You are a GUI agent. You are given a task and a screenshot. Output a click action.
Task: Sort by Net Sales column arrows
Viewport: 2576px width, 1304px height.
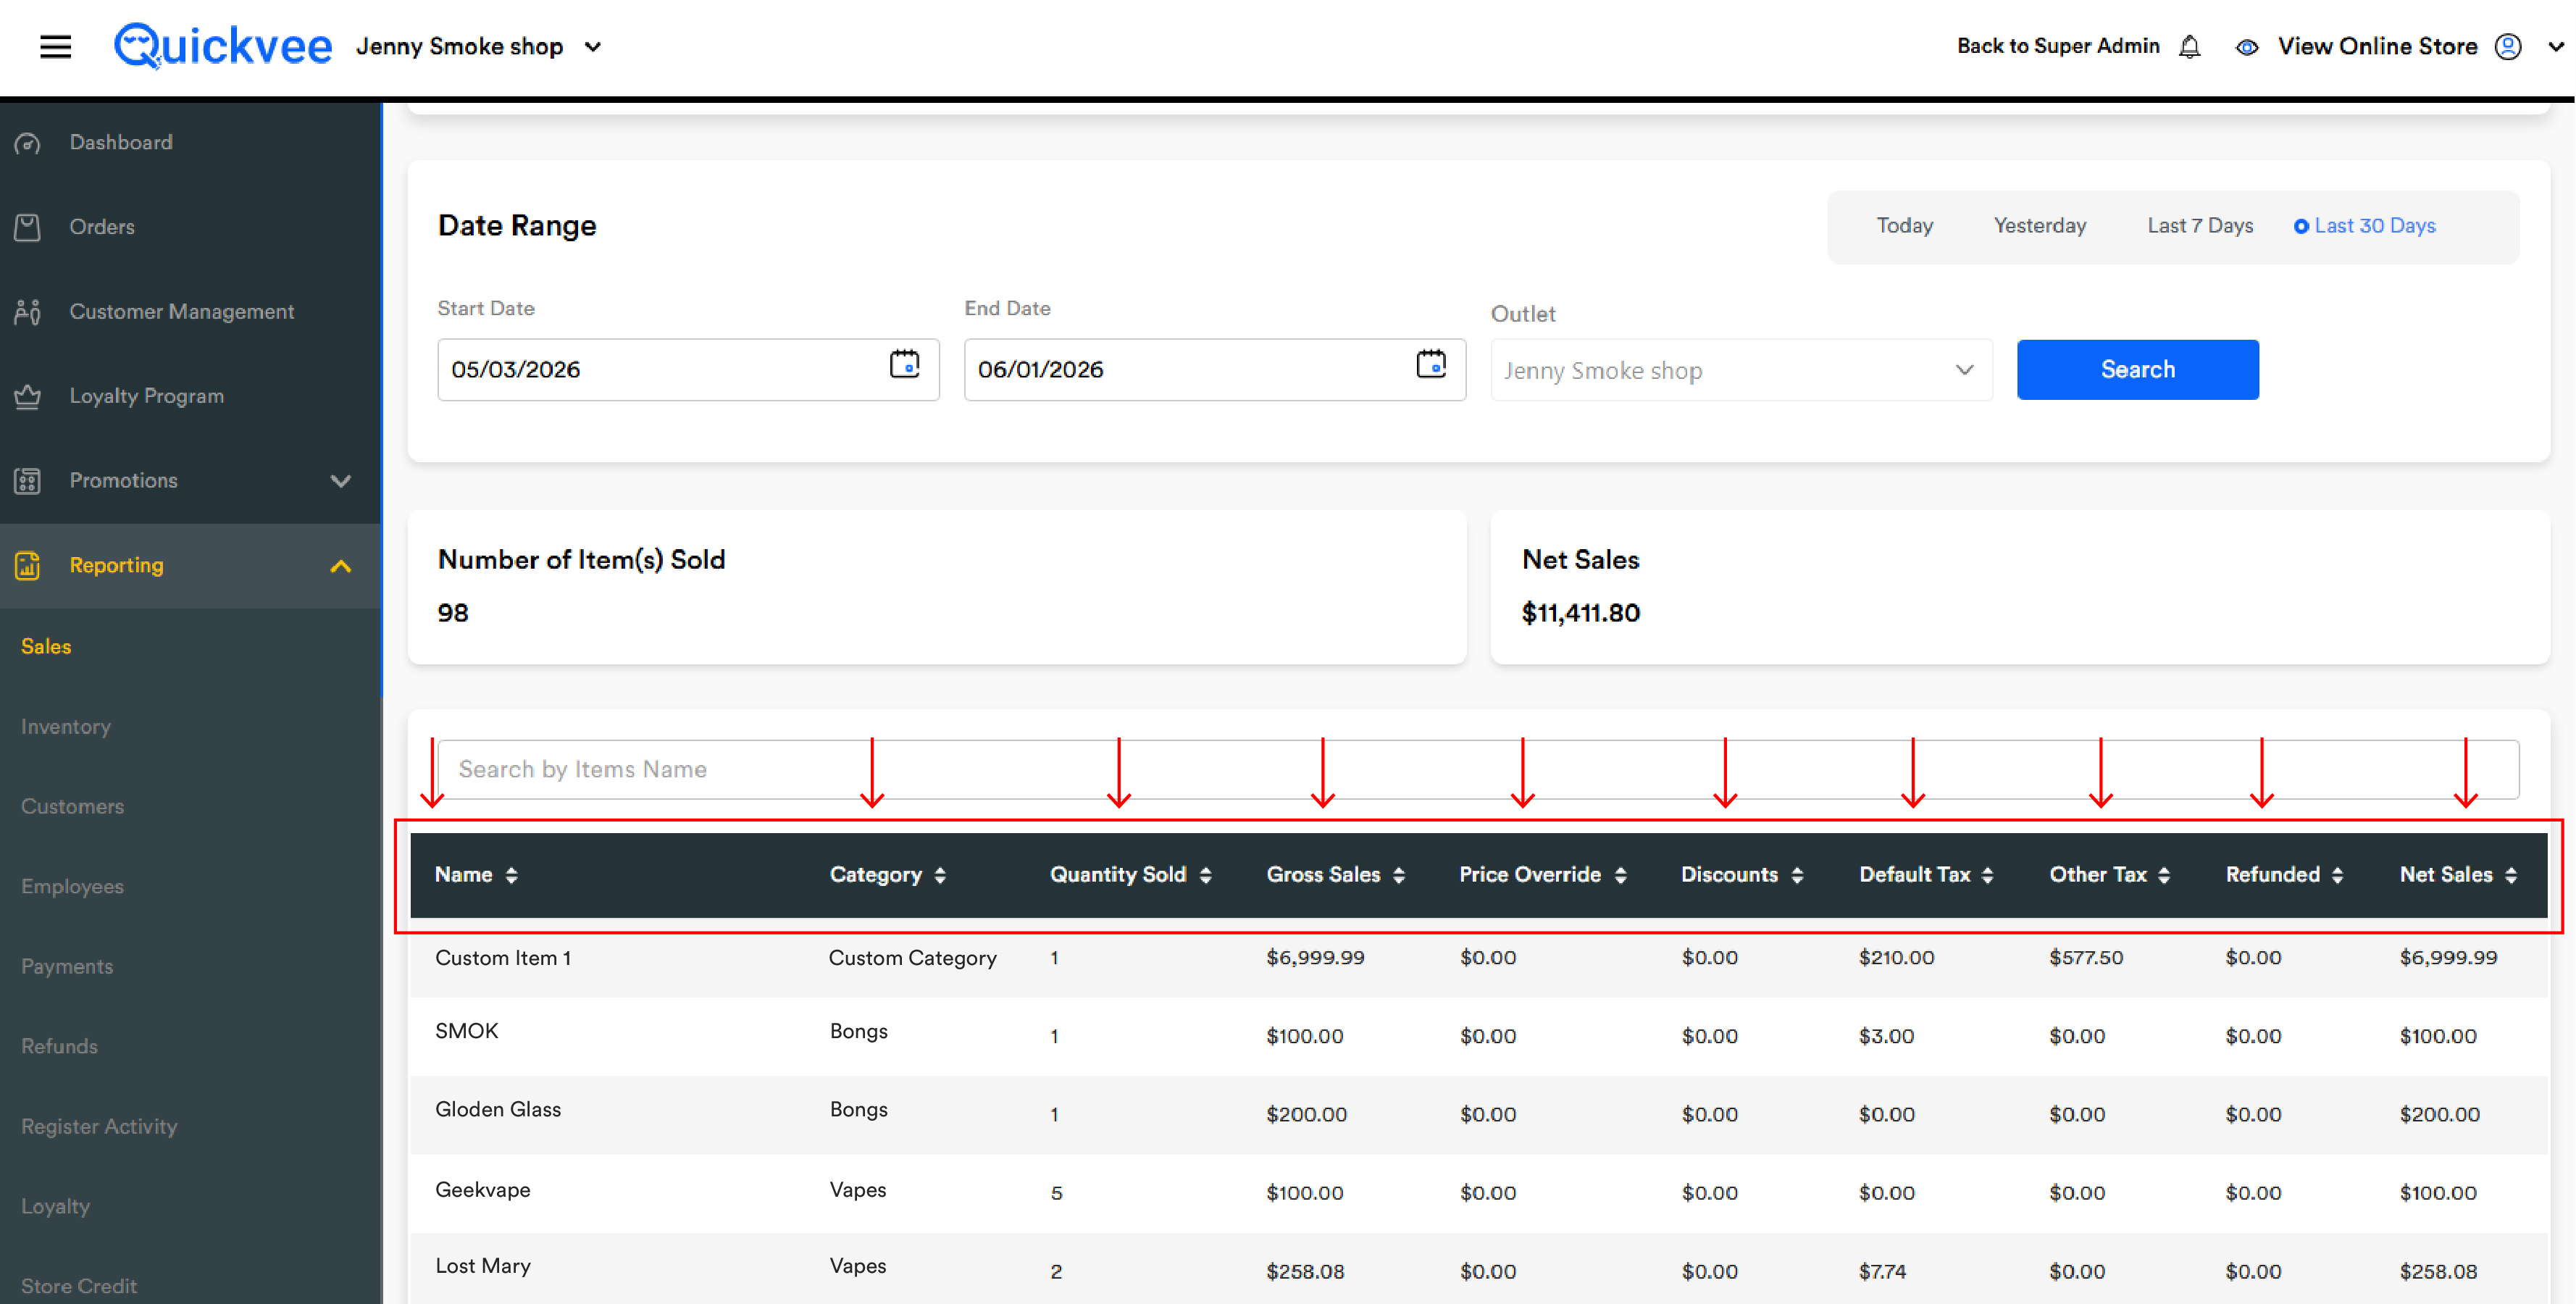click(x=2511, y=875)
